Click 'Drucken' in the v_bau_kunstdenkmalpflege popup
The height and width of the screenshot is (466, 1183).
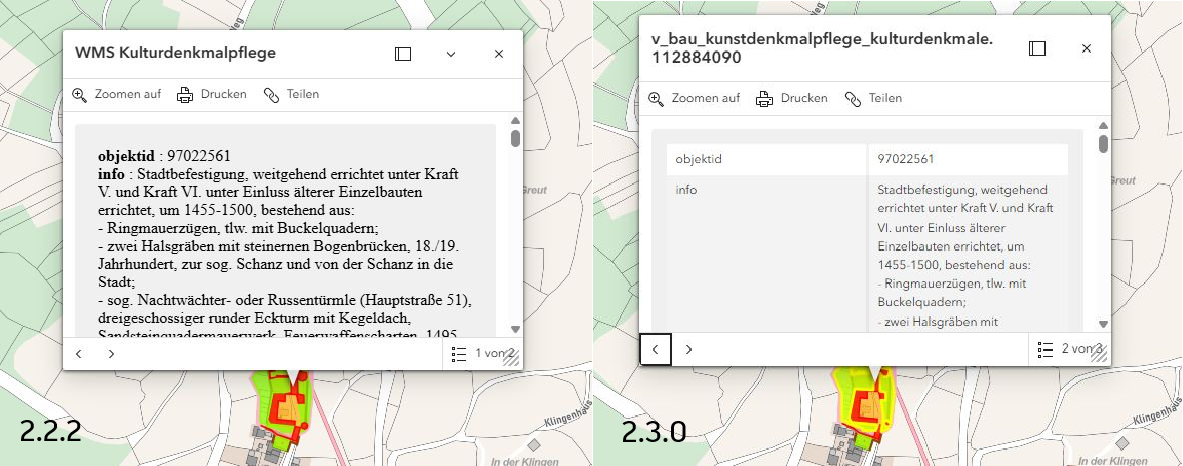(793, 98)
